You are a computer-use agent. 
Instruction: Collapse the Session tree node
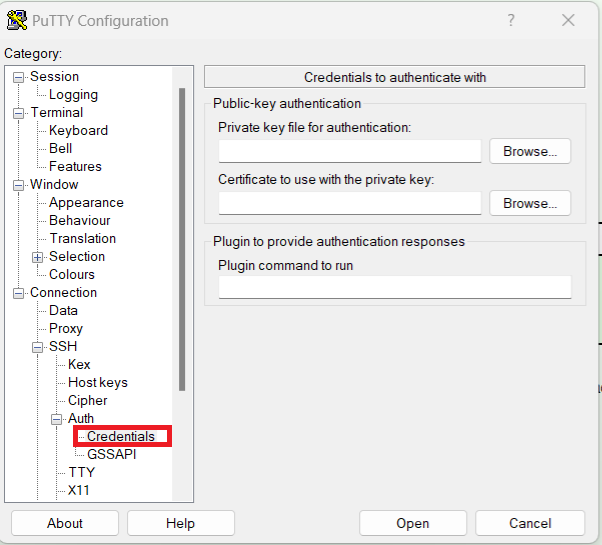pos(19,77)
